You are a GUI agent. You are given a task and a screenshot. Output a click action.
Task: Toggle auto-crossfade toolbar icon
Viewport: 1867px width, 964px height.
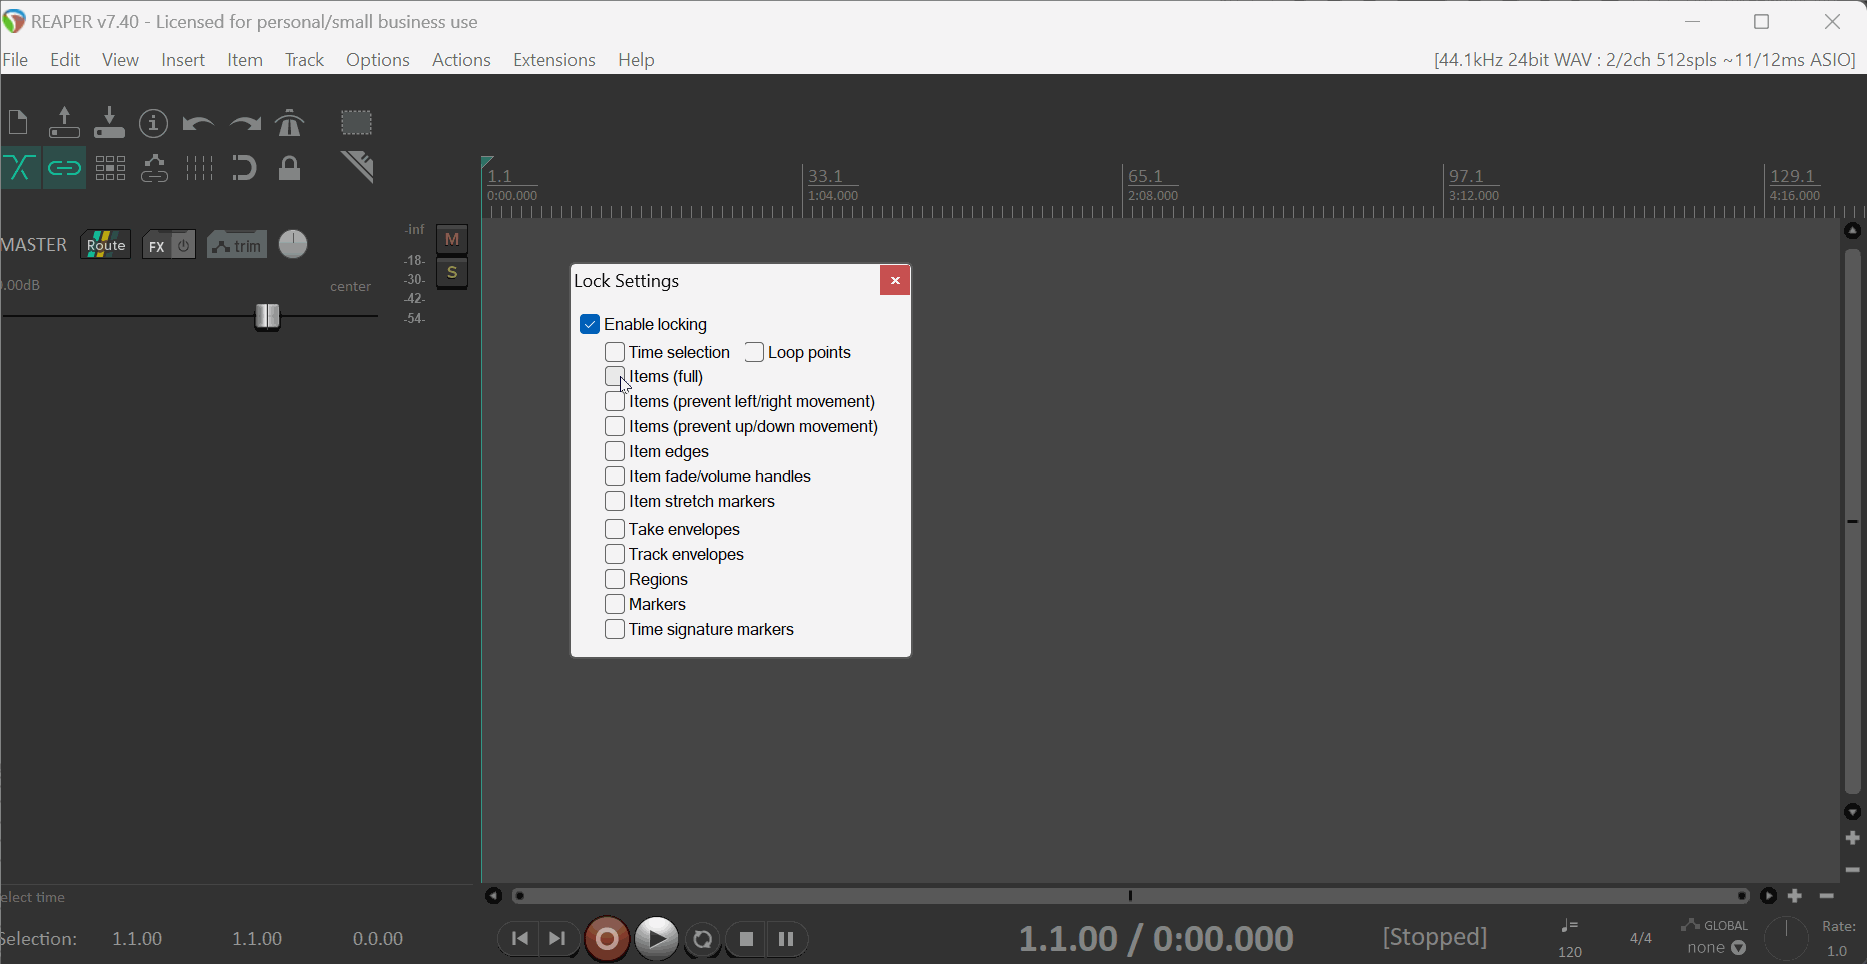click(x=20, y=168)
